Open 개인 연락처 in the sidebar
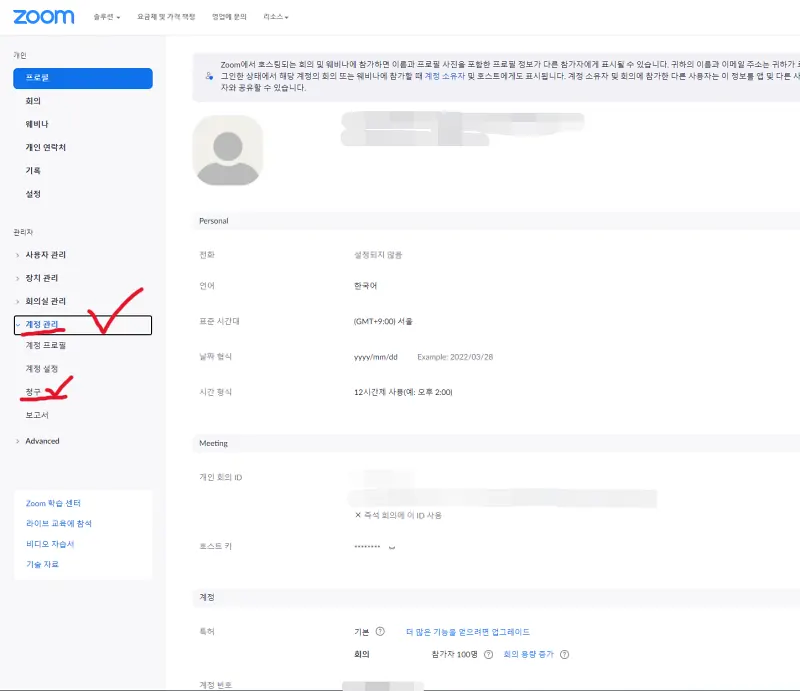 click(x=45, y=147)
